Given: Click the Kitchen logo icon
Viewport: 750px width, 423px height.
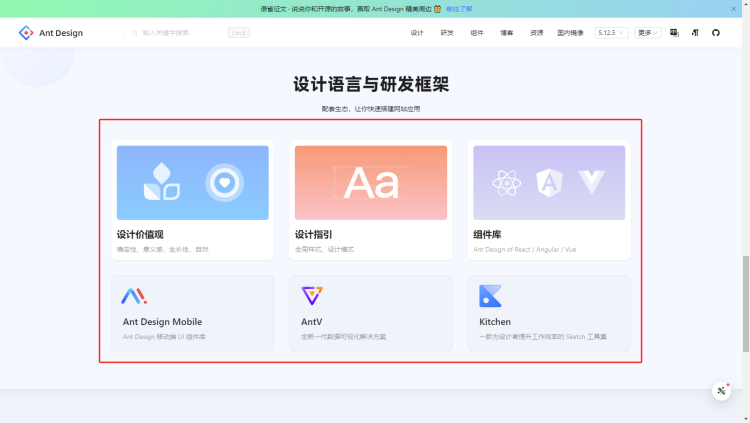Looking at the screenshot, I should click(x=490, y=296).
